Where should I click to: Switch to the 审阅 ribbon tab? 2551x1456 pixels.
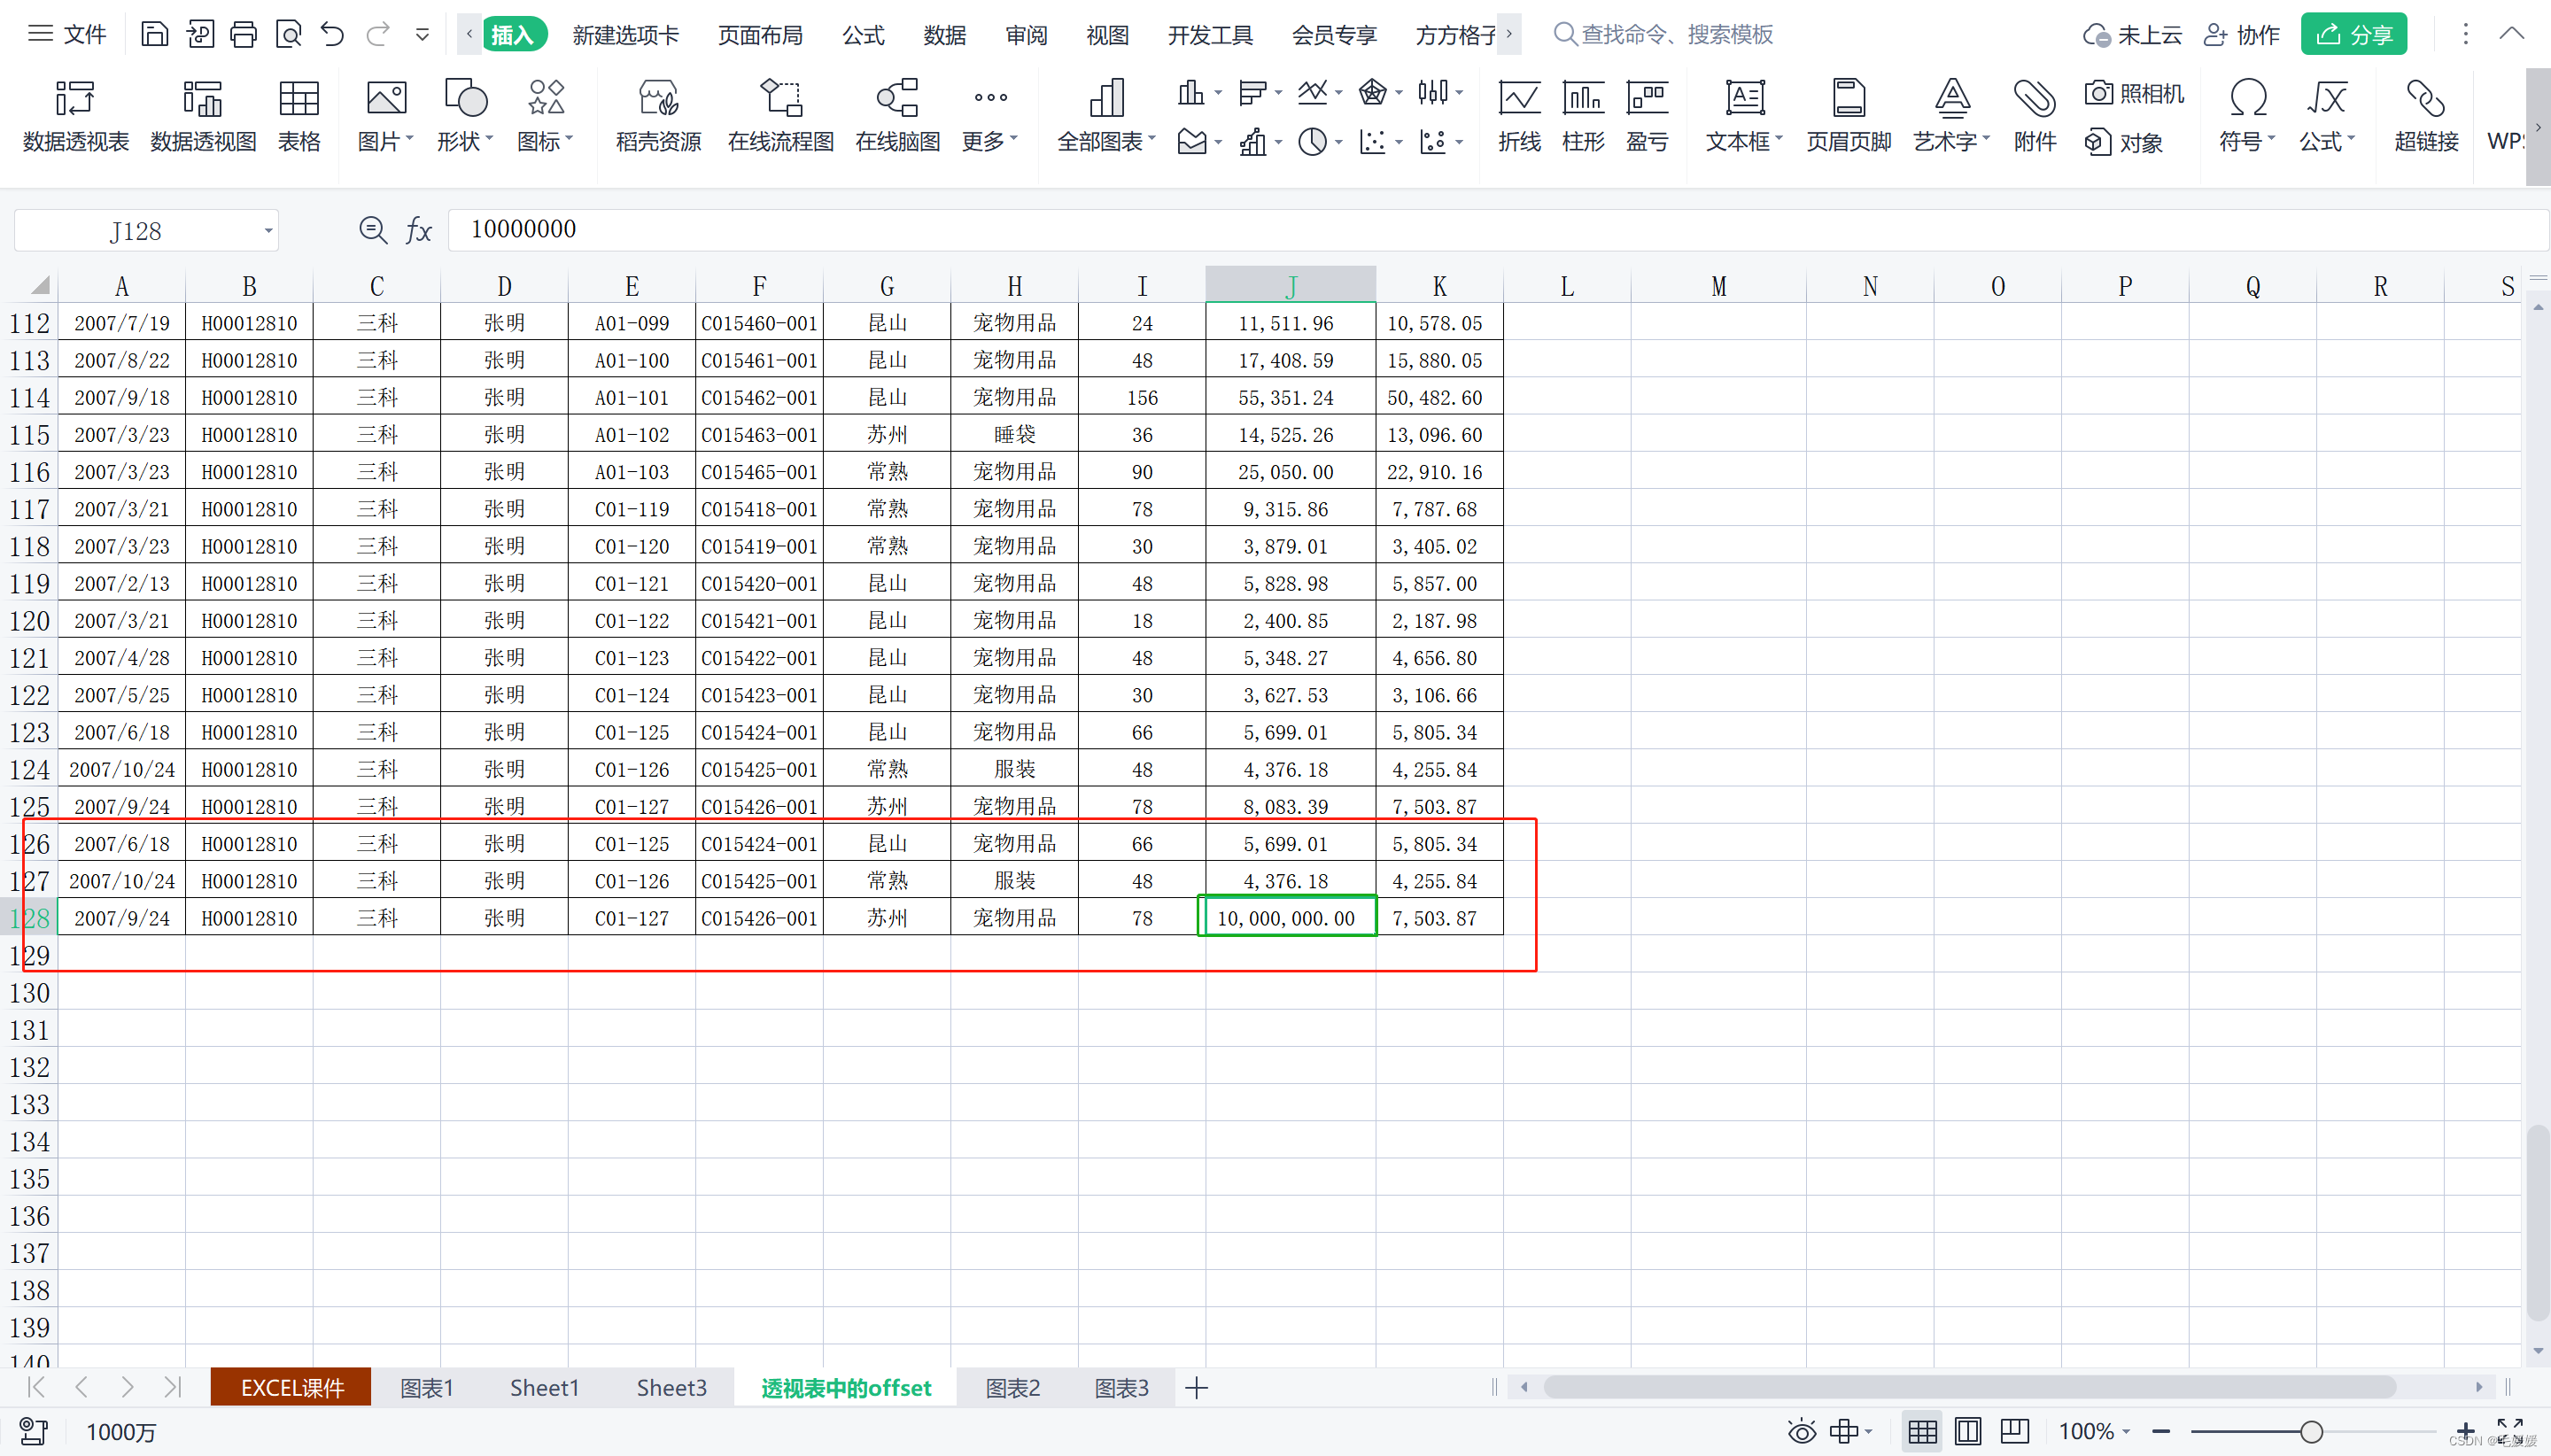1026,35
